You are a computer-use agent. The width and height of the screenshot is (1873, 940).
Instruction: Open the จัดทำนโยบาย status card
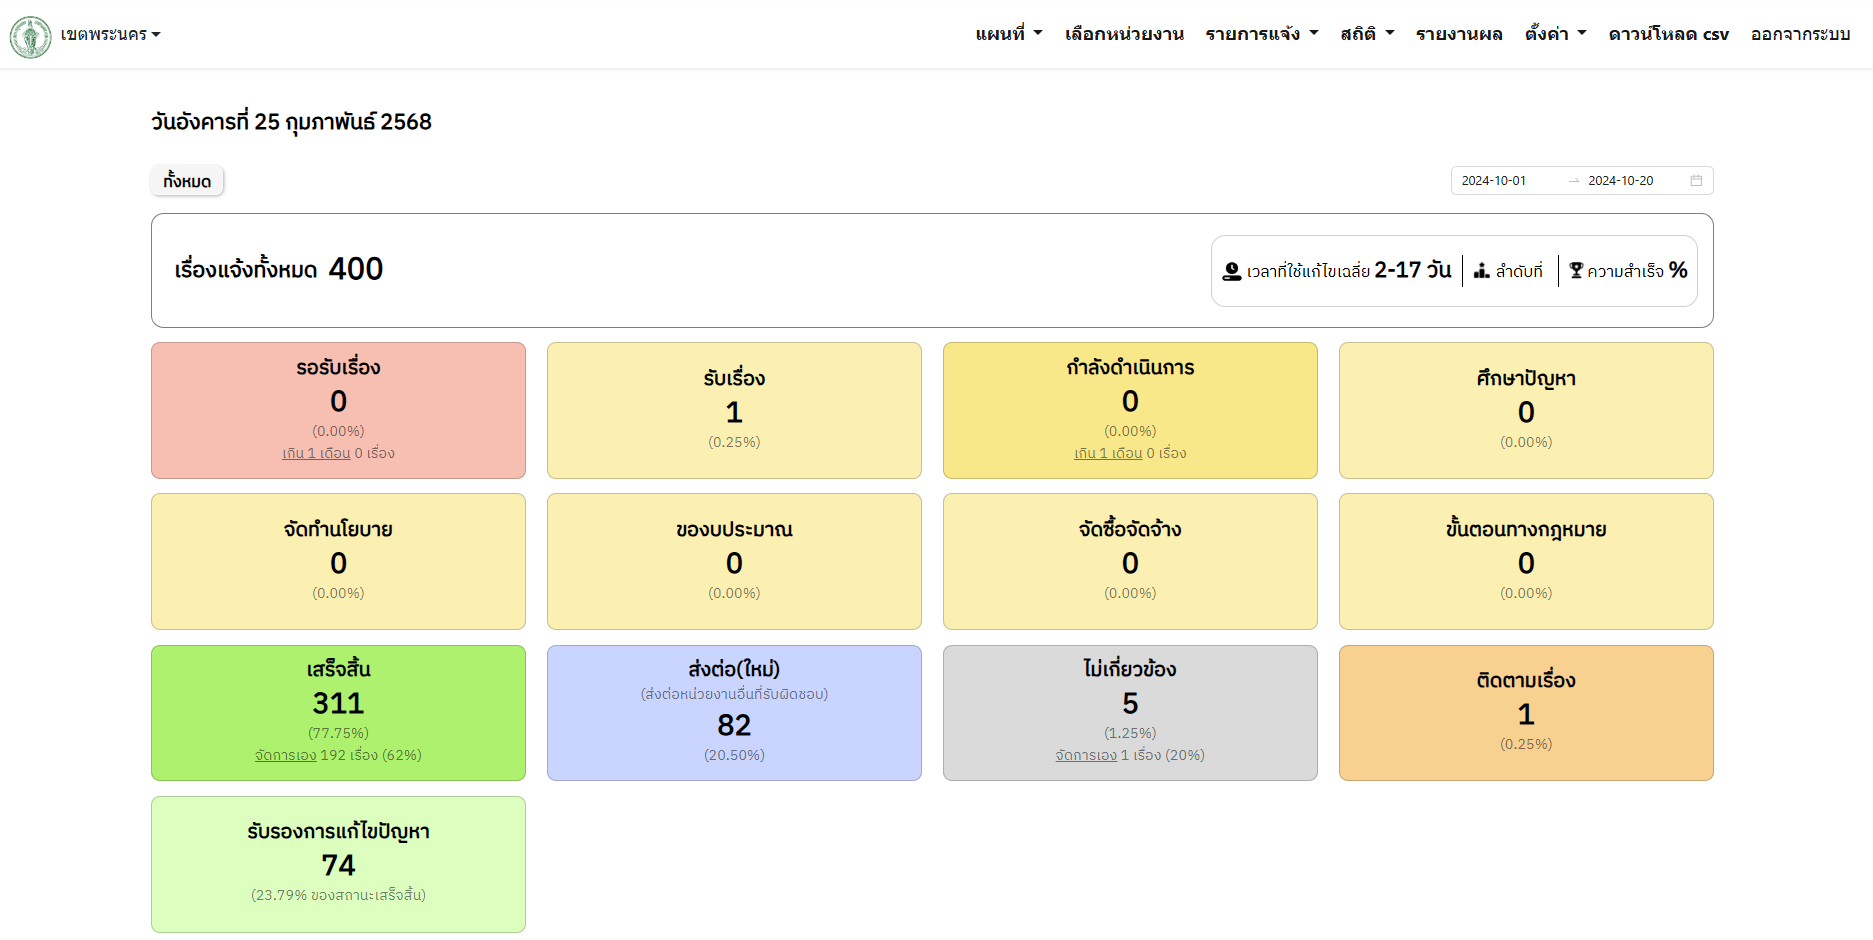coord(338,561)
